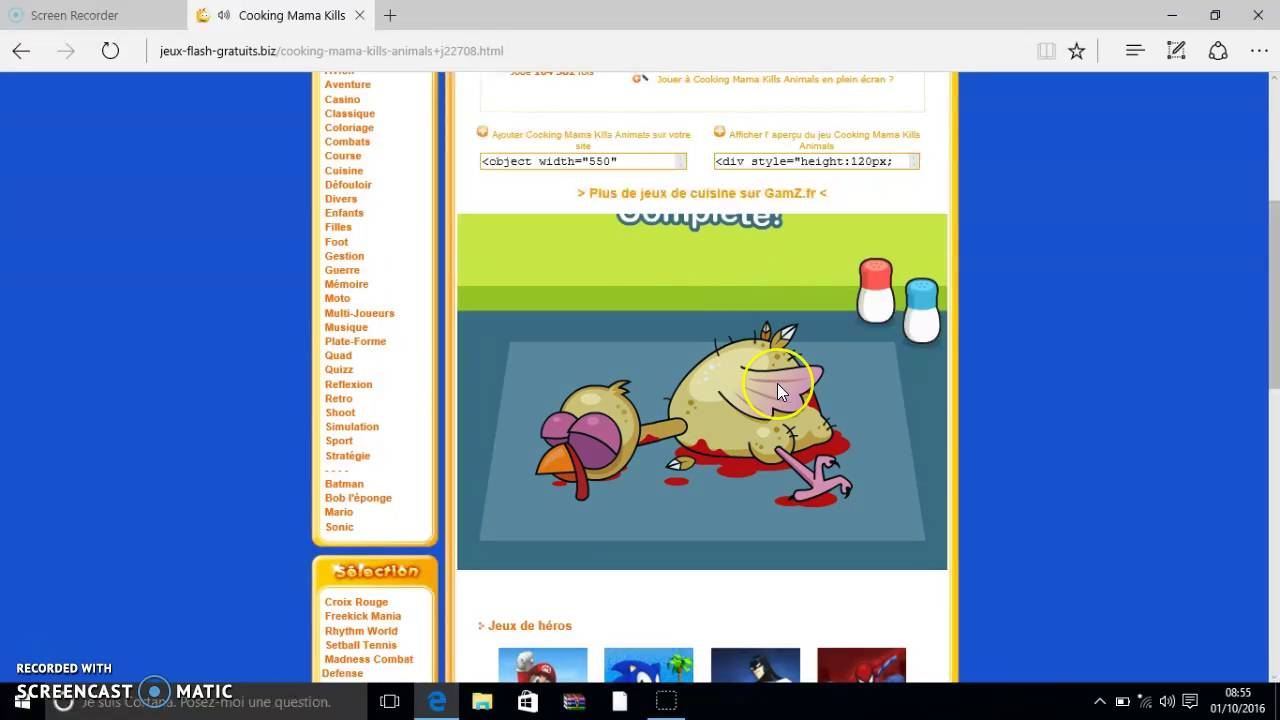Screen dimensions: 1280x720
Task: Open the Défouloir category
Action: pos(348,184)
